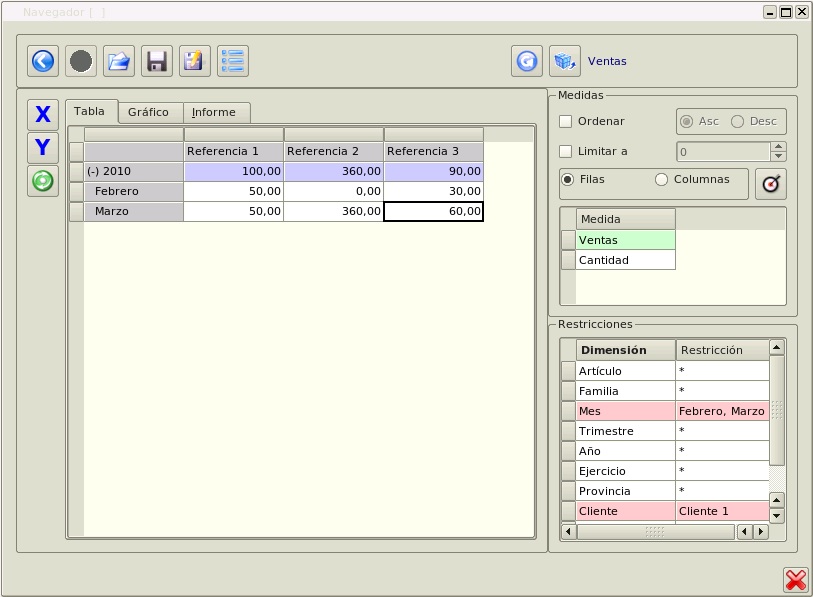Select the Asc radio button
Screen dimensions: 813x597
coord(686,121)
